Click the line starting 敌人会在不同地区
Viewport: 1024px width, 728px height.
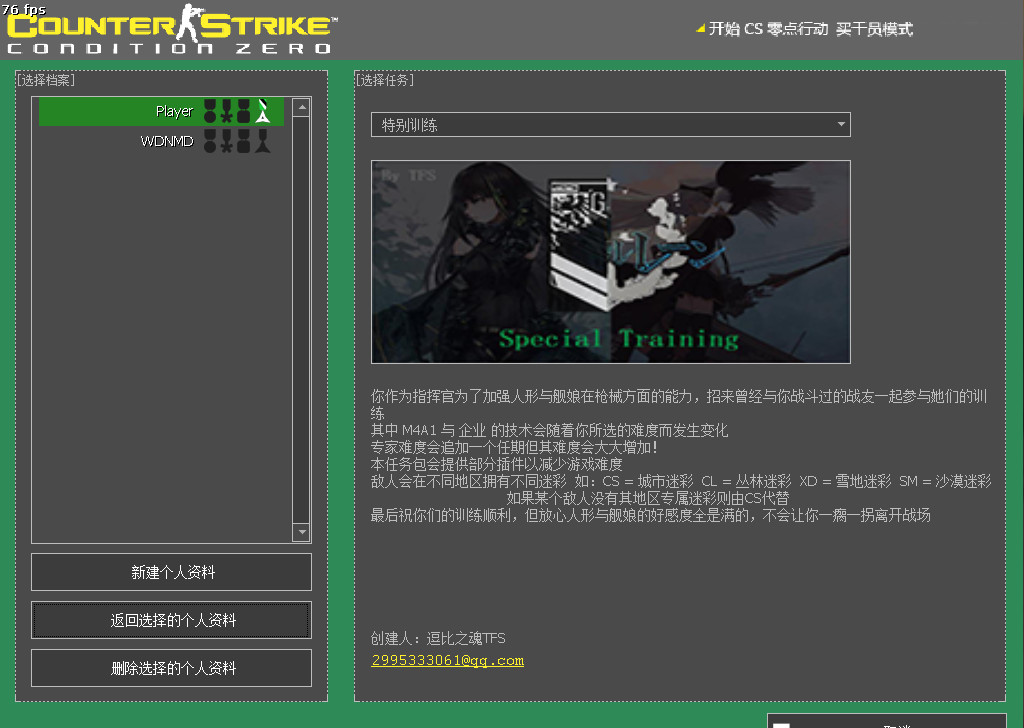[x=680, y=481]
